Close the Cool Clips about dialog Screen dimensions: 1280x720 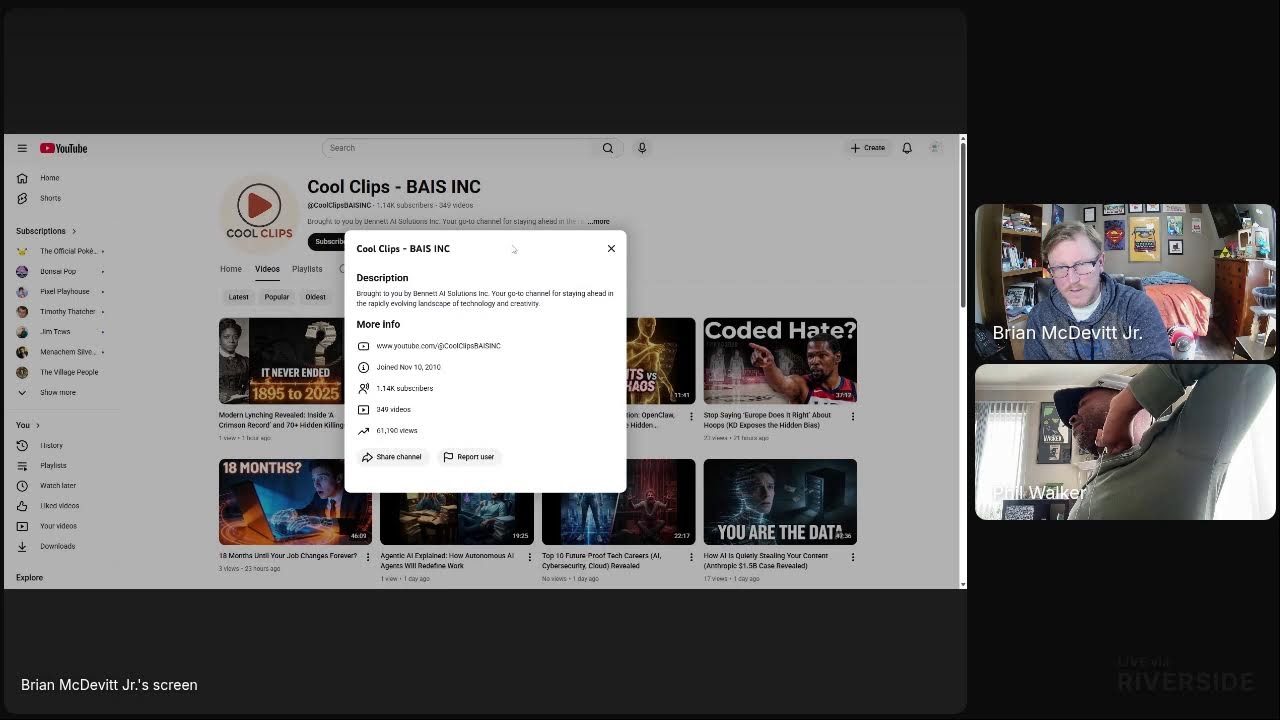coord(611,249)
